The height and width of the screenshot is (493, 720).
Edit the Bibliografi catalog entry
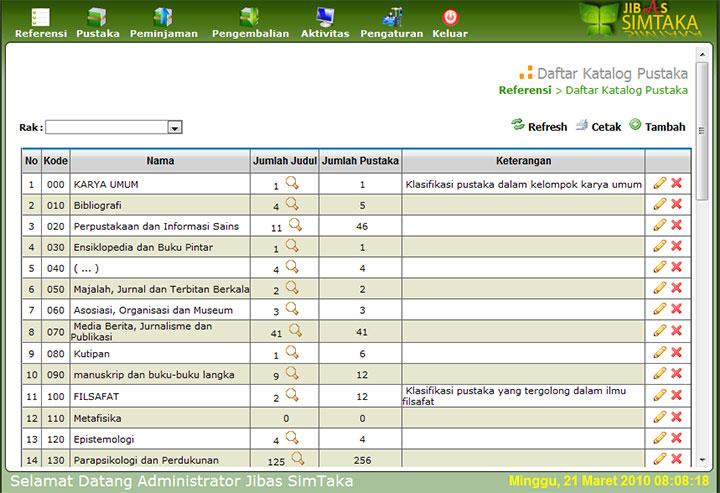pyautogui.click(x=660, y=204)
